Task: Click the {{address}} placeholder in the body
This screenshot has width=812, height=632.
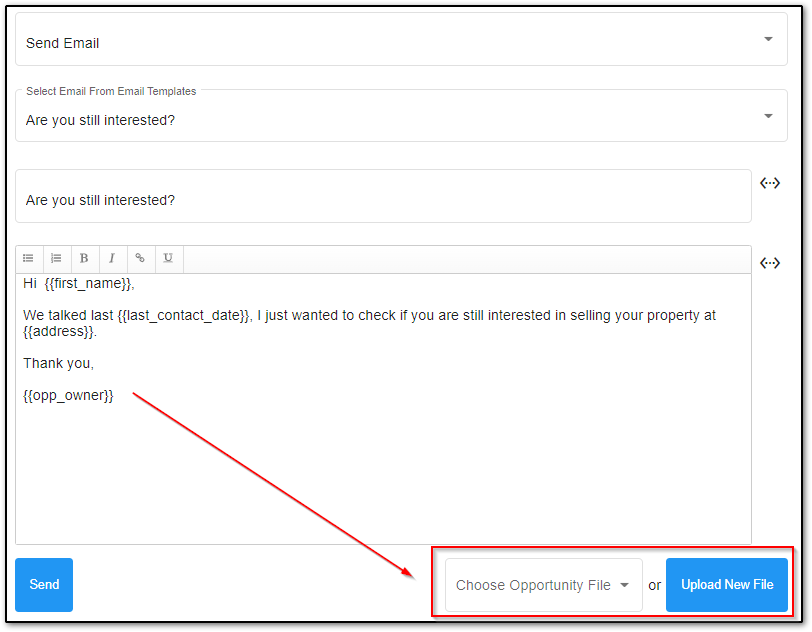Action: (58, 331)
